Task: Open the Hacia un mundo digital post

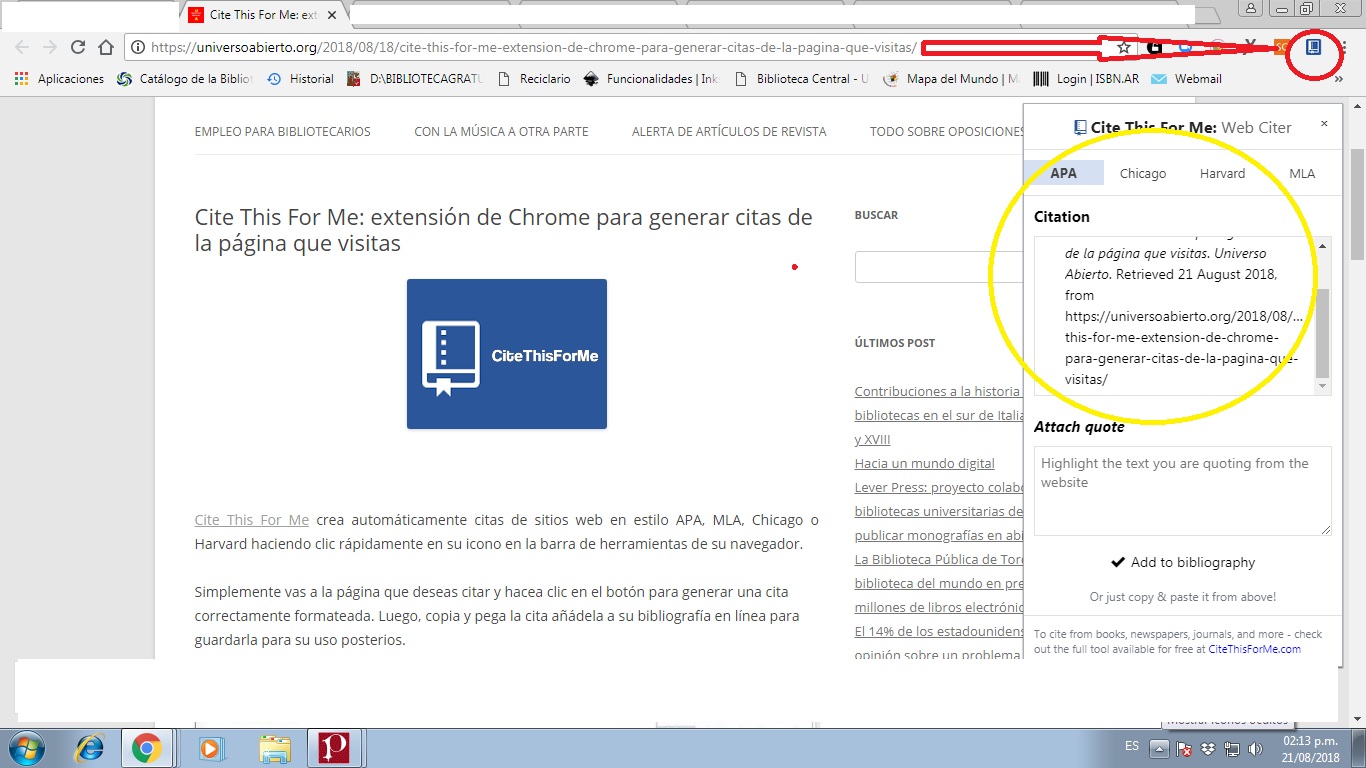Action: tap(925, 464)
